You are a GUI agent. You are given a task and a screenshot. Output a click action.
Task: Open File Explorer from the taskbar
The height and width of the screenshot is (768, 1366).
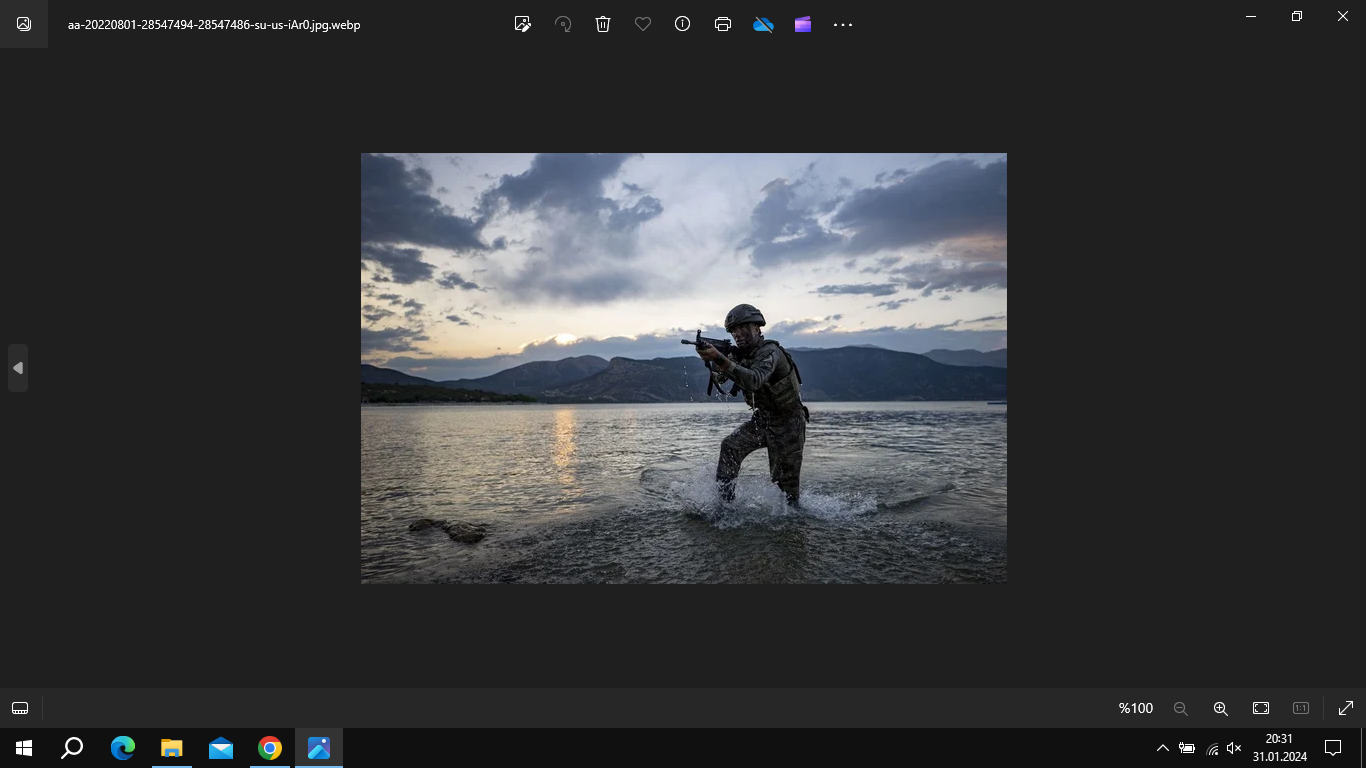point(171,748)
